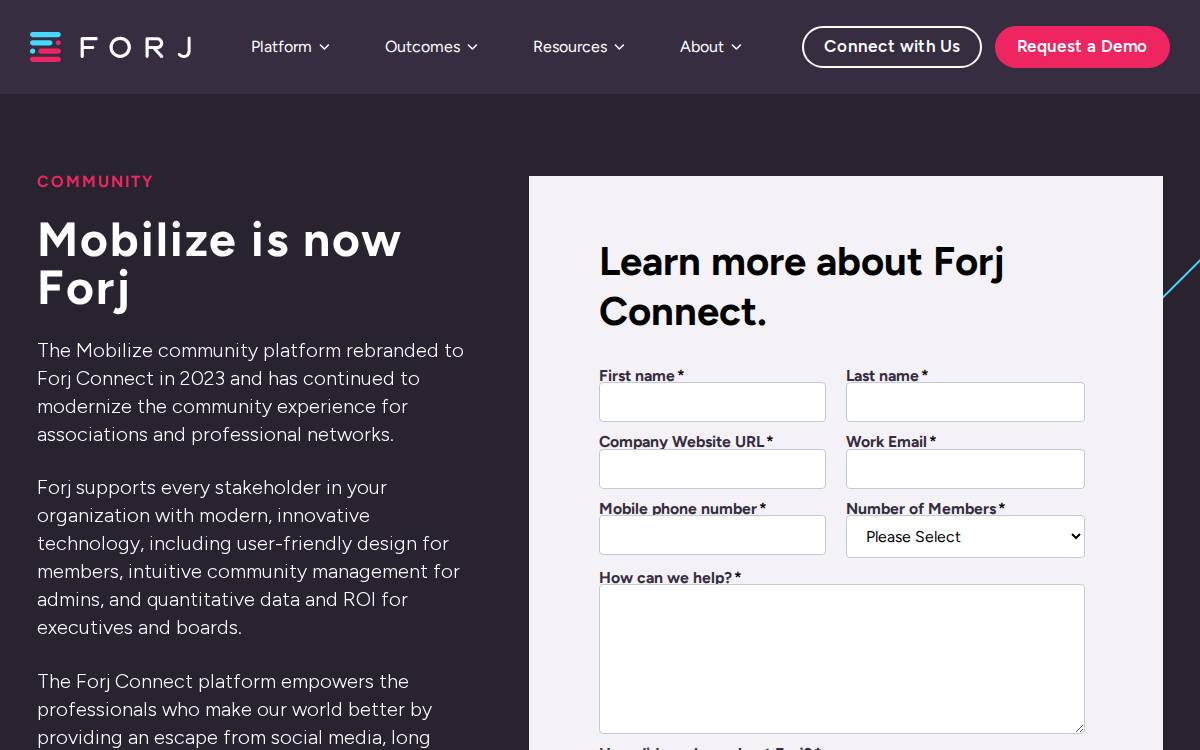Click the Learn more about Forj Connect heading
This screenshot has height=750, width=1200.
801,286
